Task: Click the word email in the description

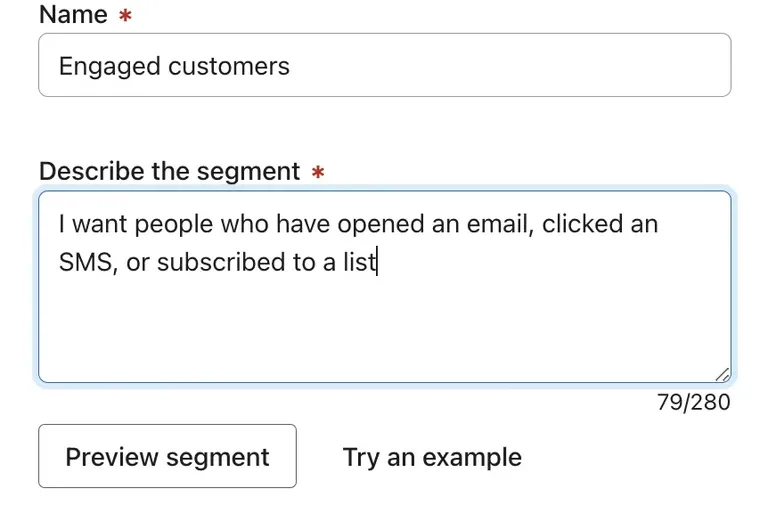Action: [x=502, y=223]
